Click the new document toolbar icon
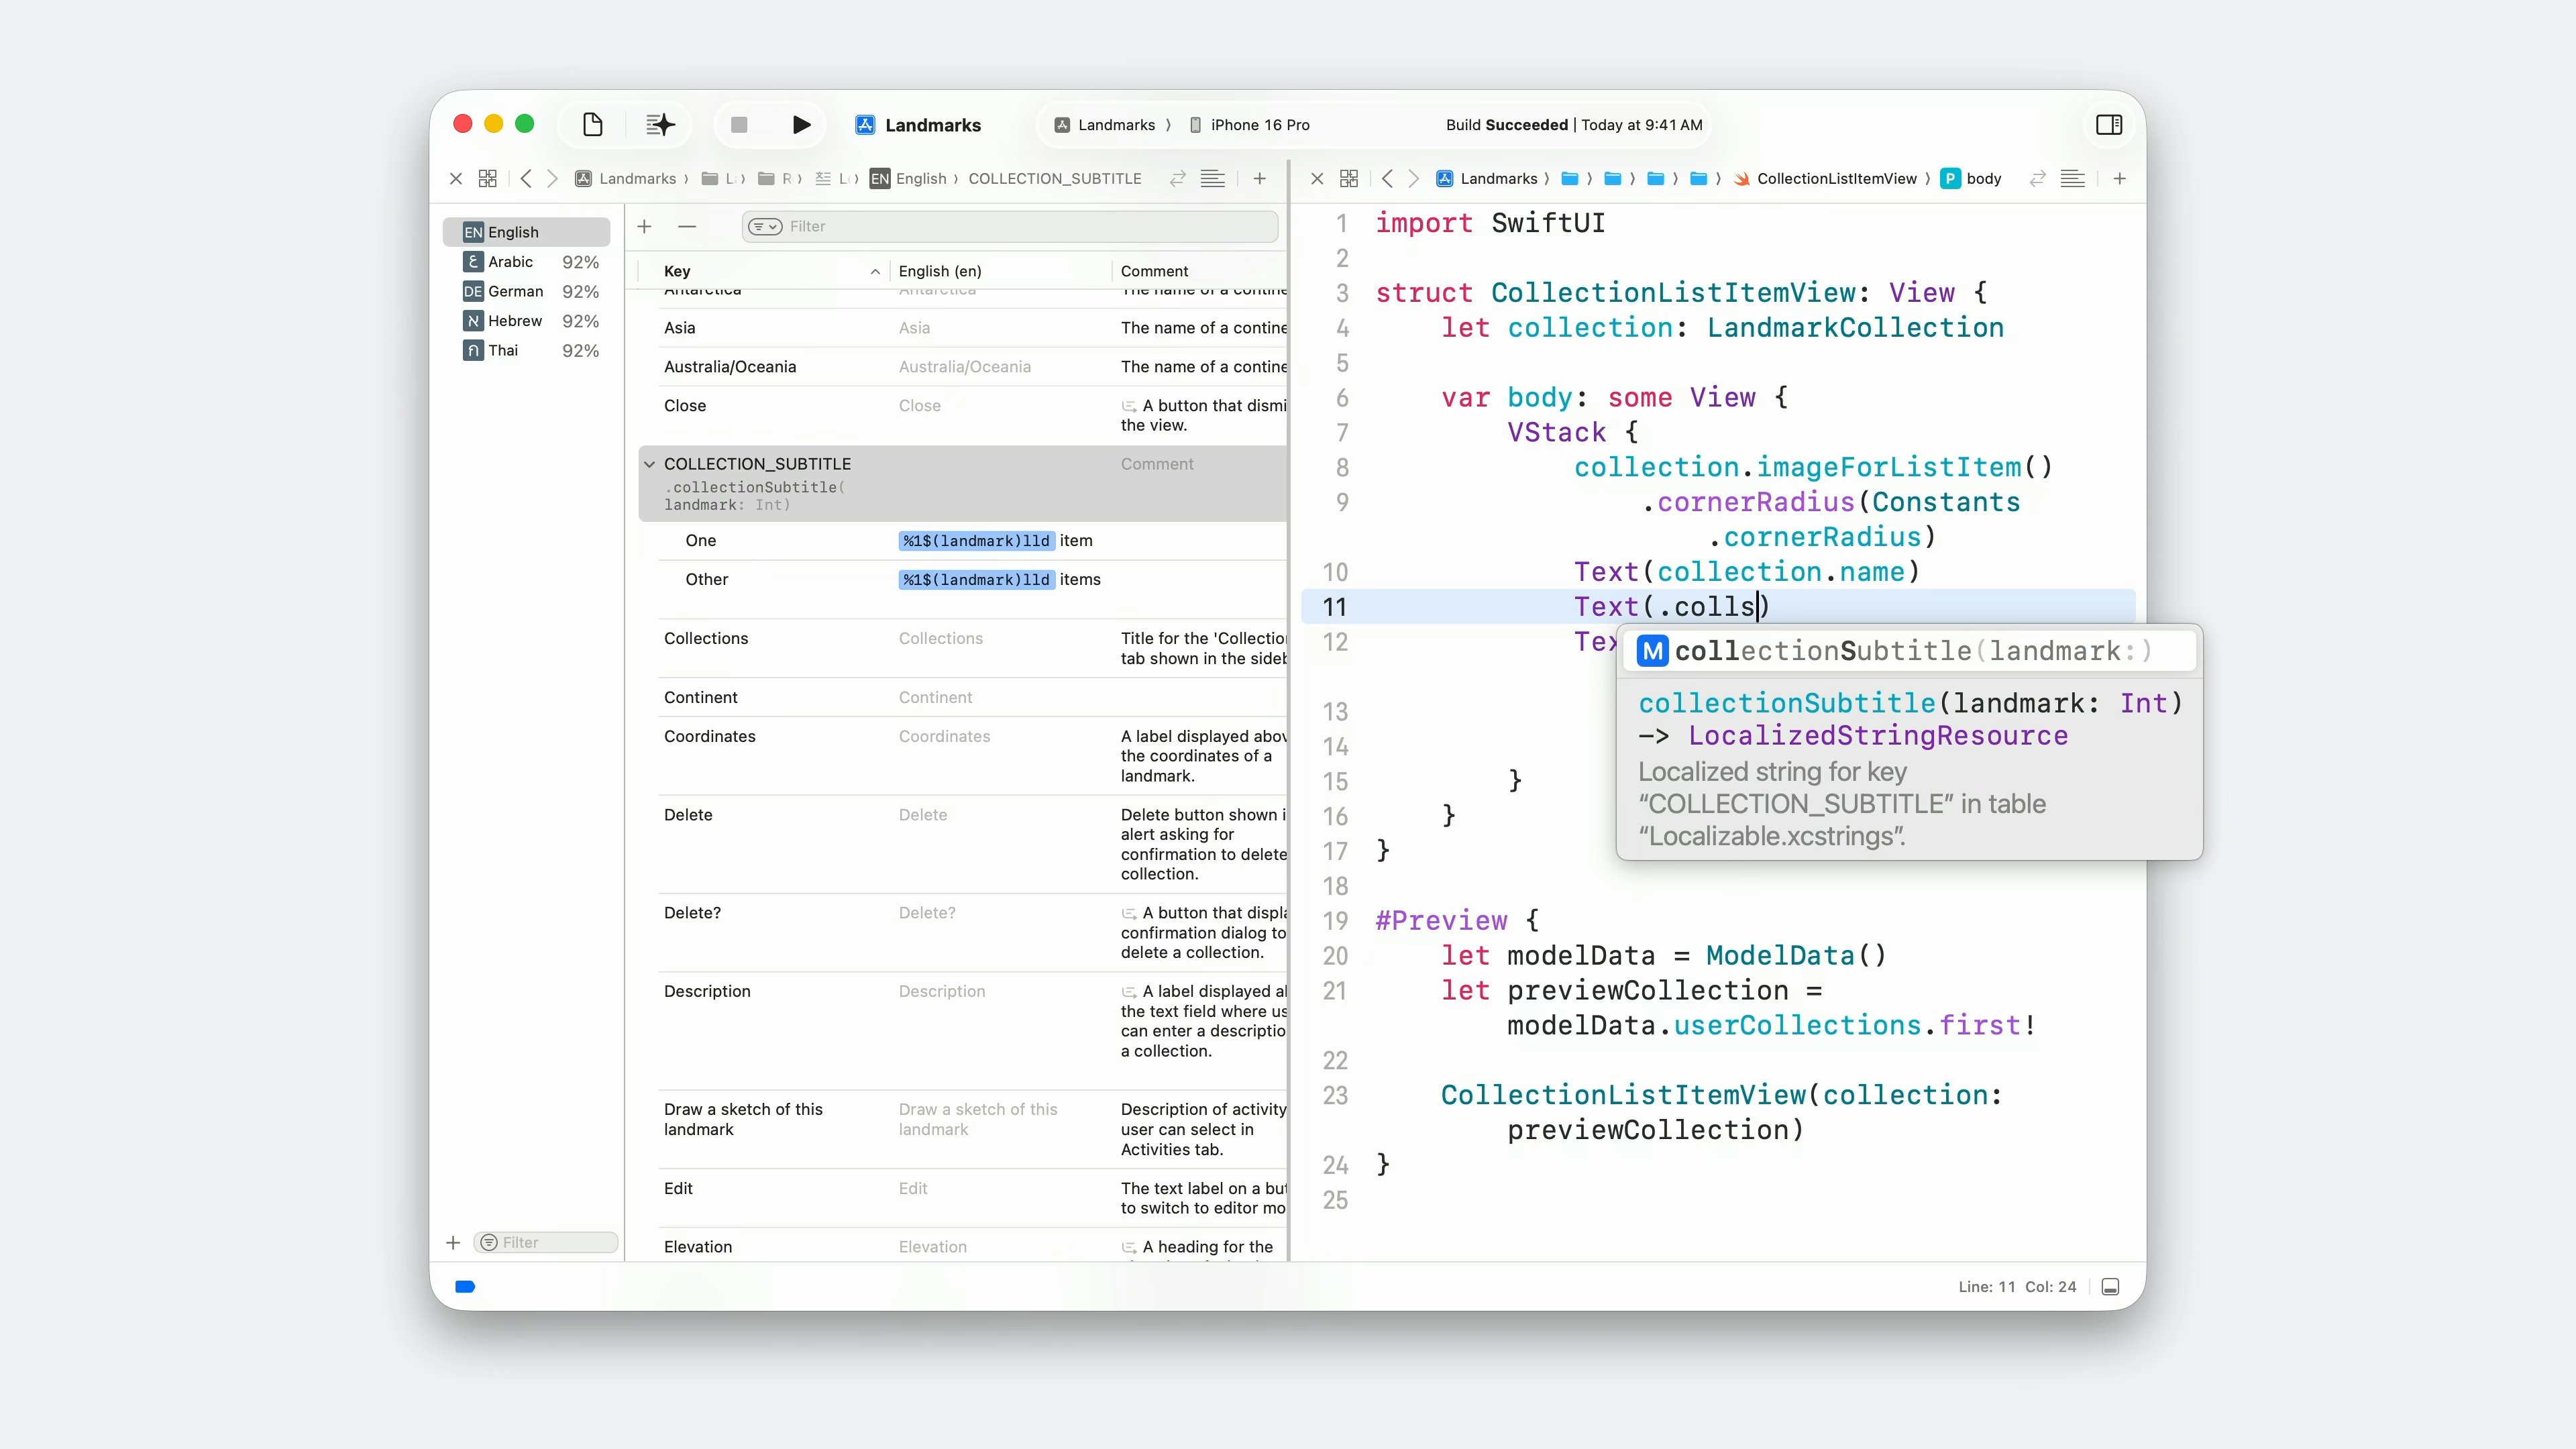This screenshot has width=2576, height=1449. coord(592,125)
